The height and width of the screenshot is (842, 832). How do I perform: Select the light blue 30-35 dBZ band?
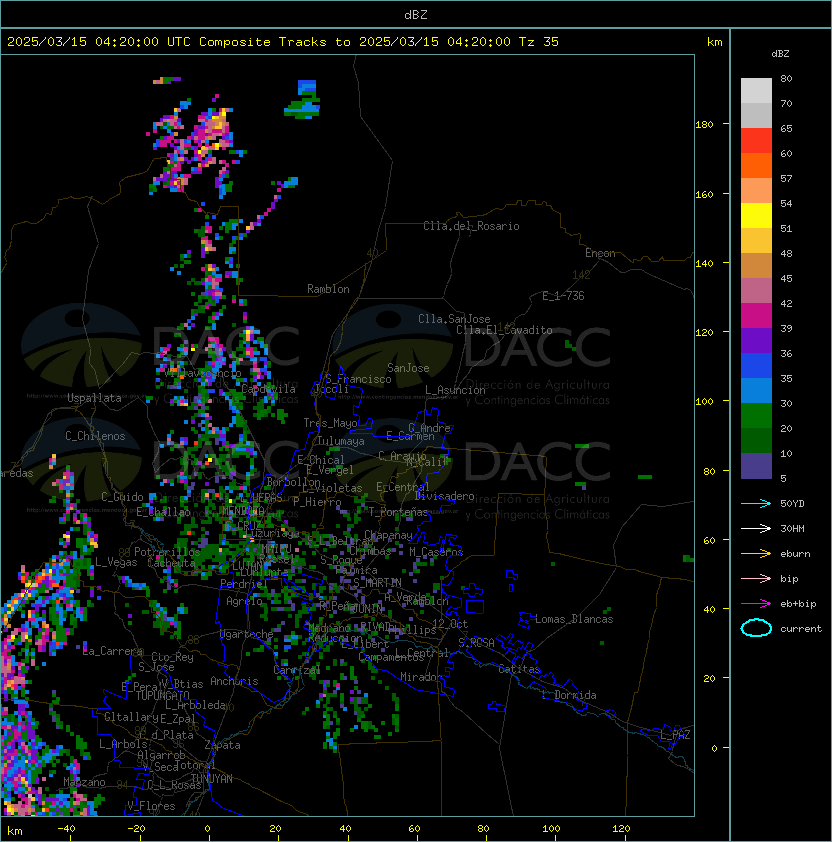756,390
